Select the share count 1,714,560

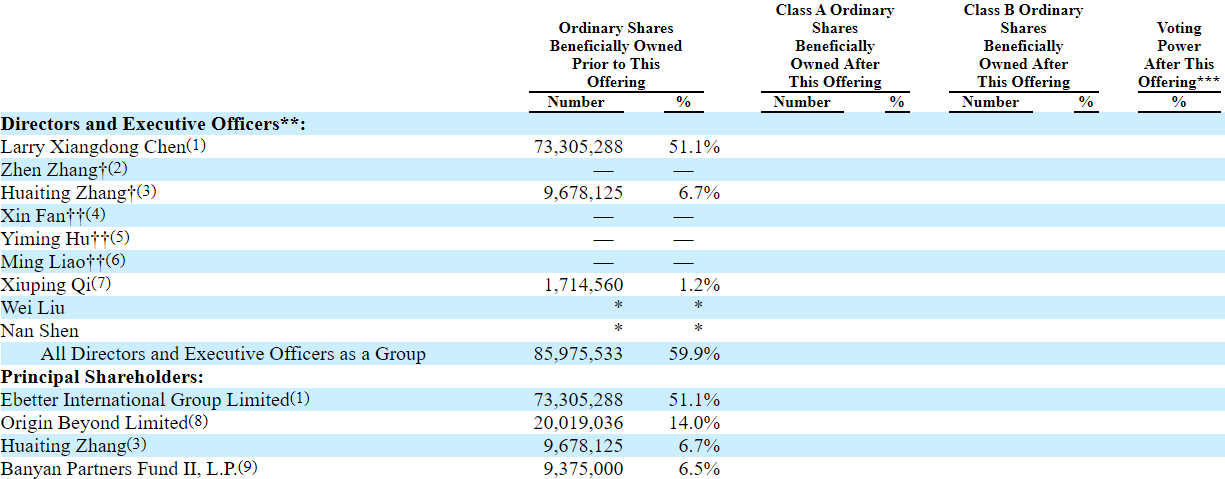coord(583,285)
